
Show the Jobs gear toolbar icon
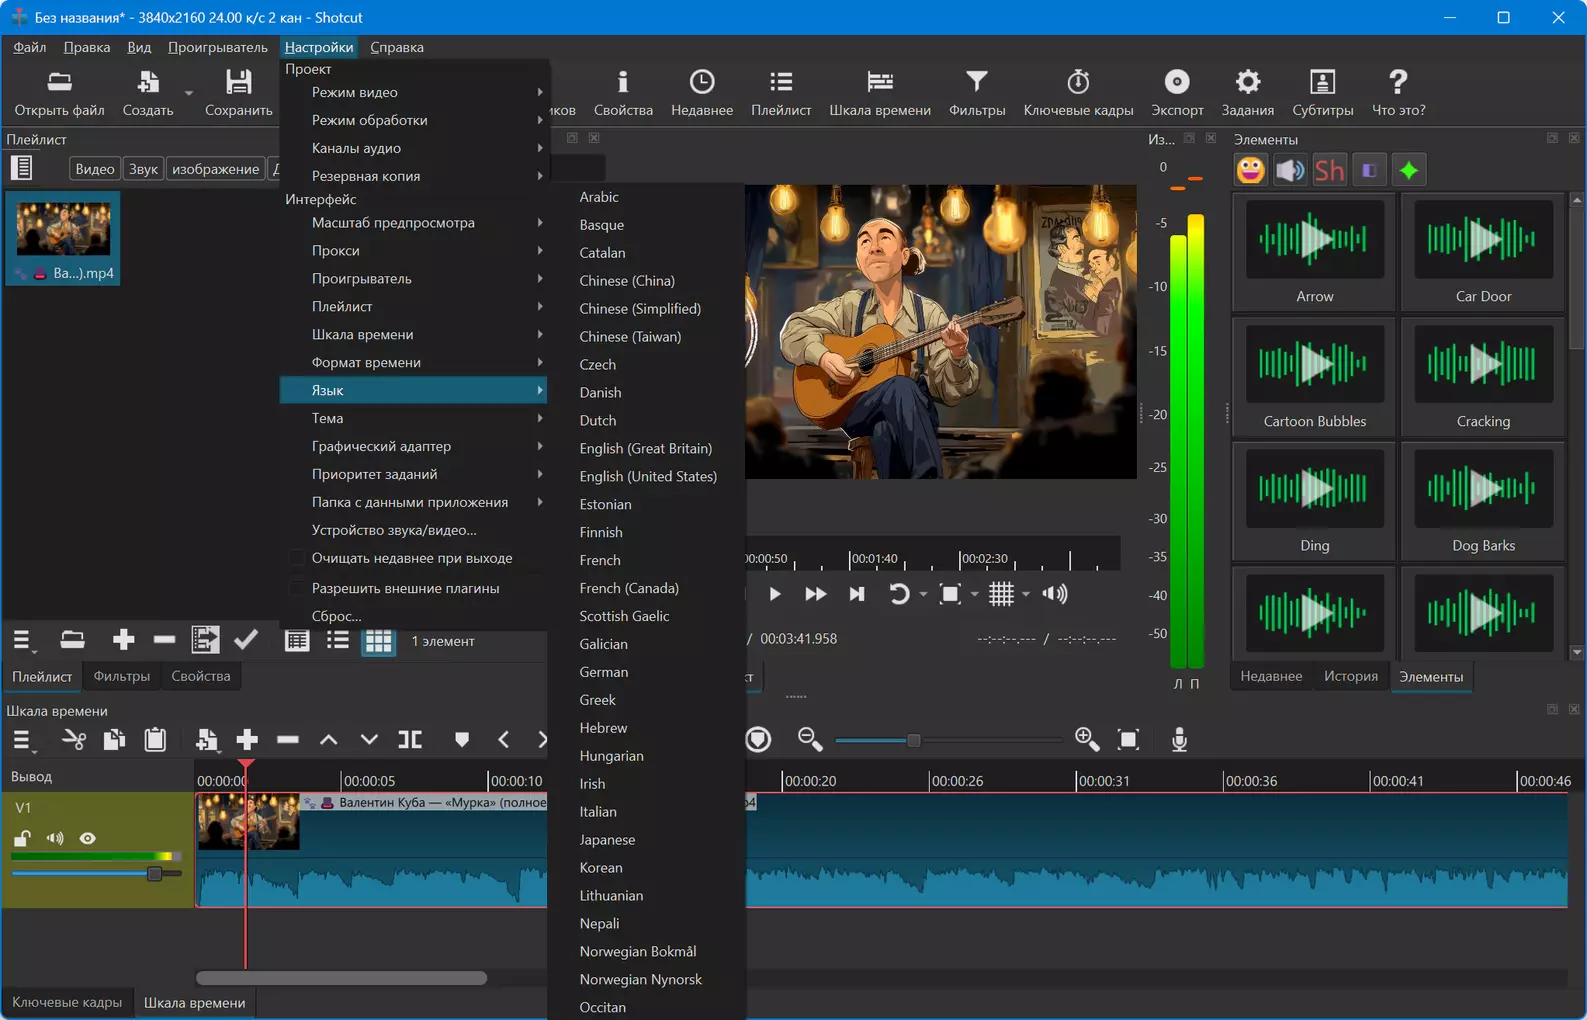click(1247, 92)
